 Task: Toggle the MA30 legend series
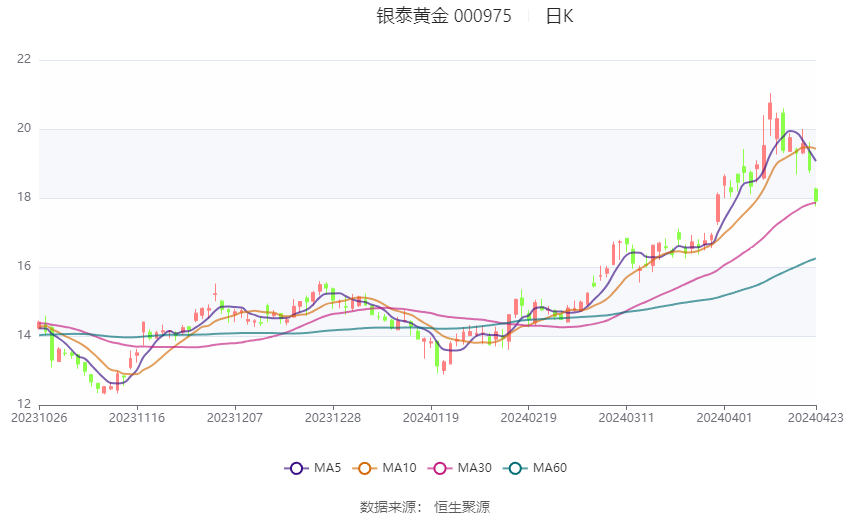click(460, 468)
